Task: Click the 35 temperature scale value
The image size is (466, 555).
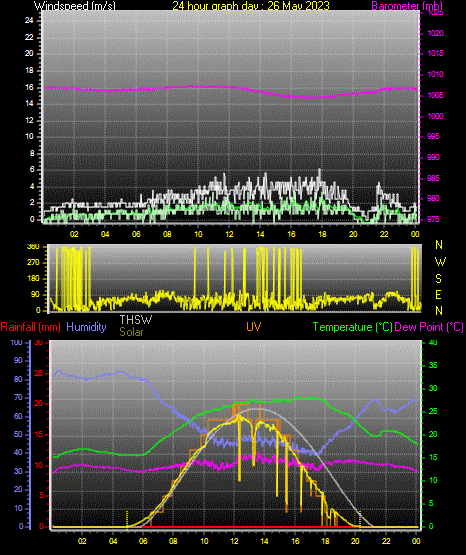Action: 433,366
